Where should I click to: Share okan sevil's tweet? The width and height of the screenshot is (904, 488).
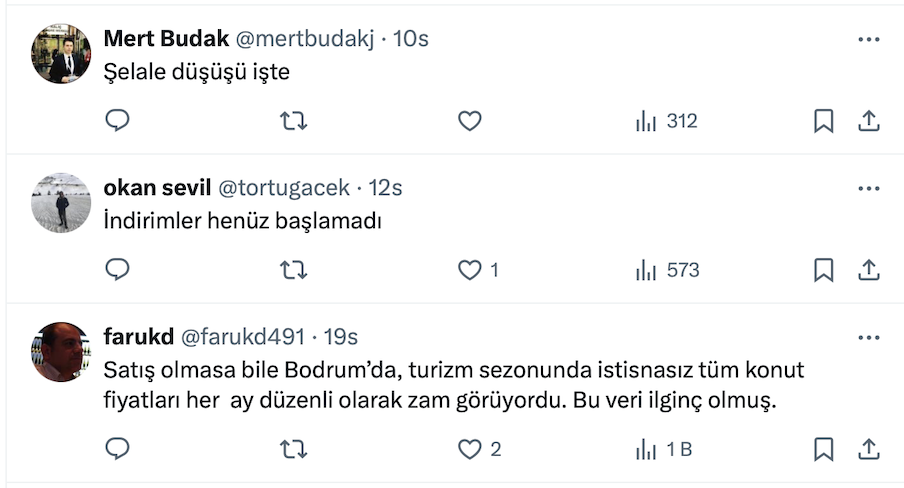click(869, 270)
